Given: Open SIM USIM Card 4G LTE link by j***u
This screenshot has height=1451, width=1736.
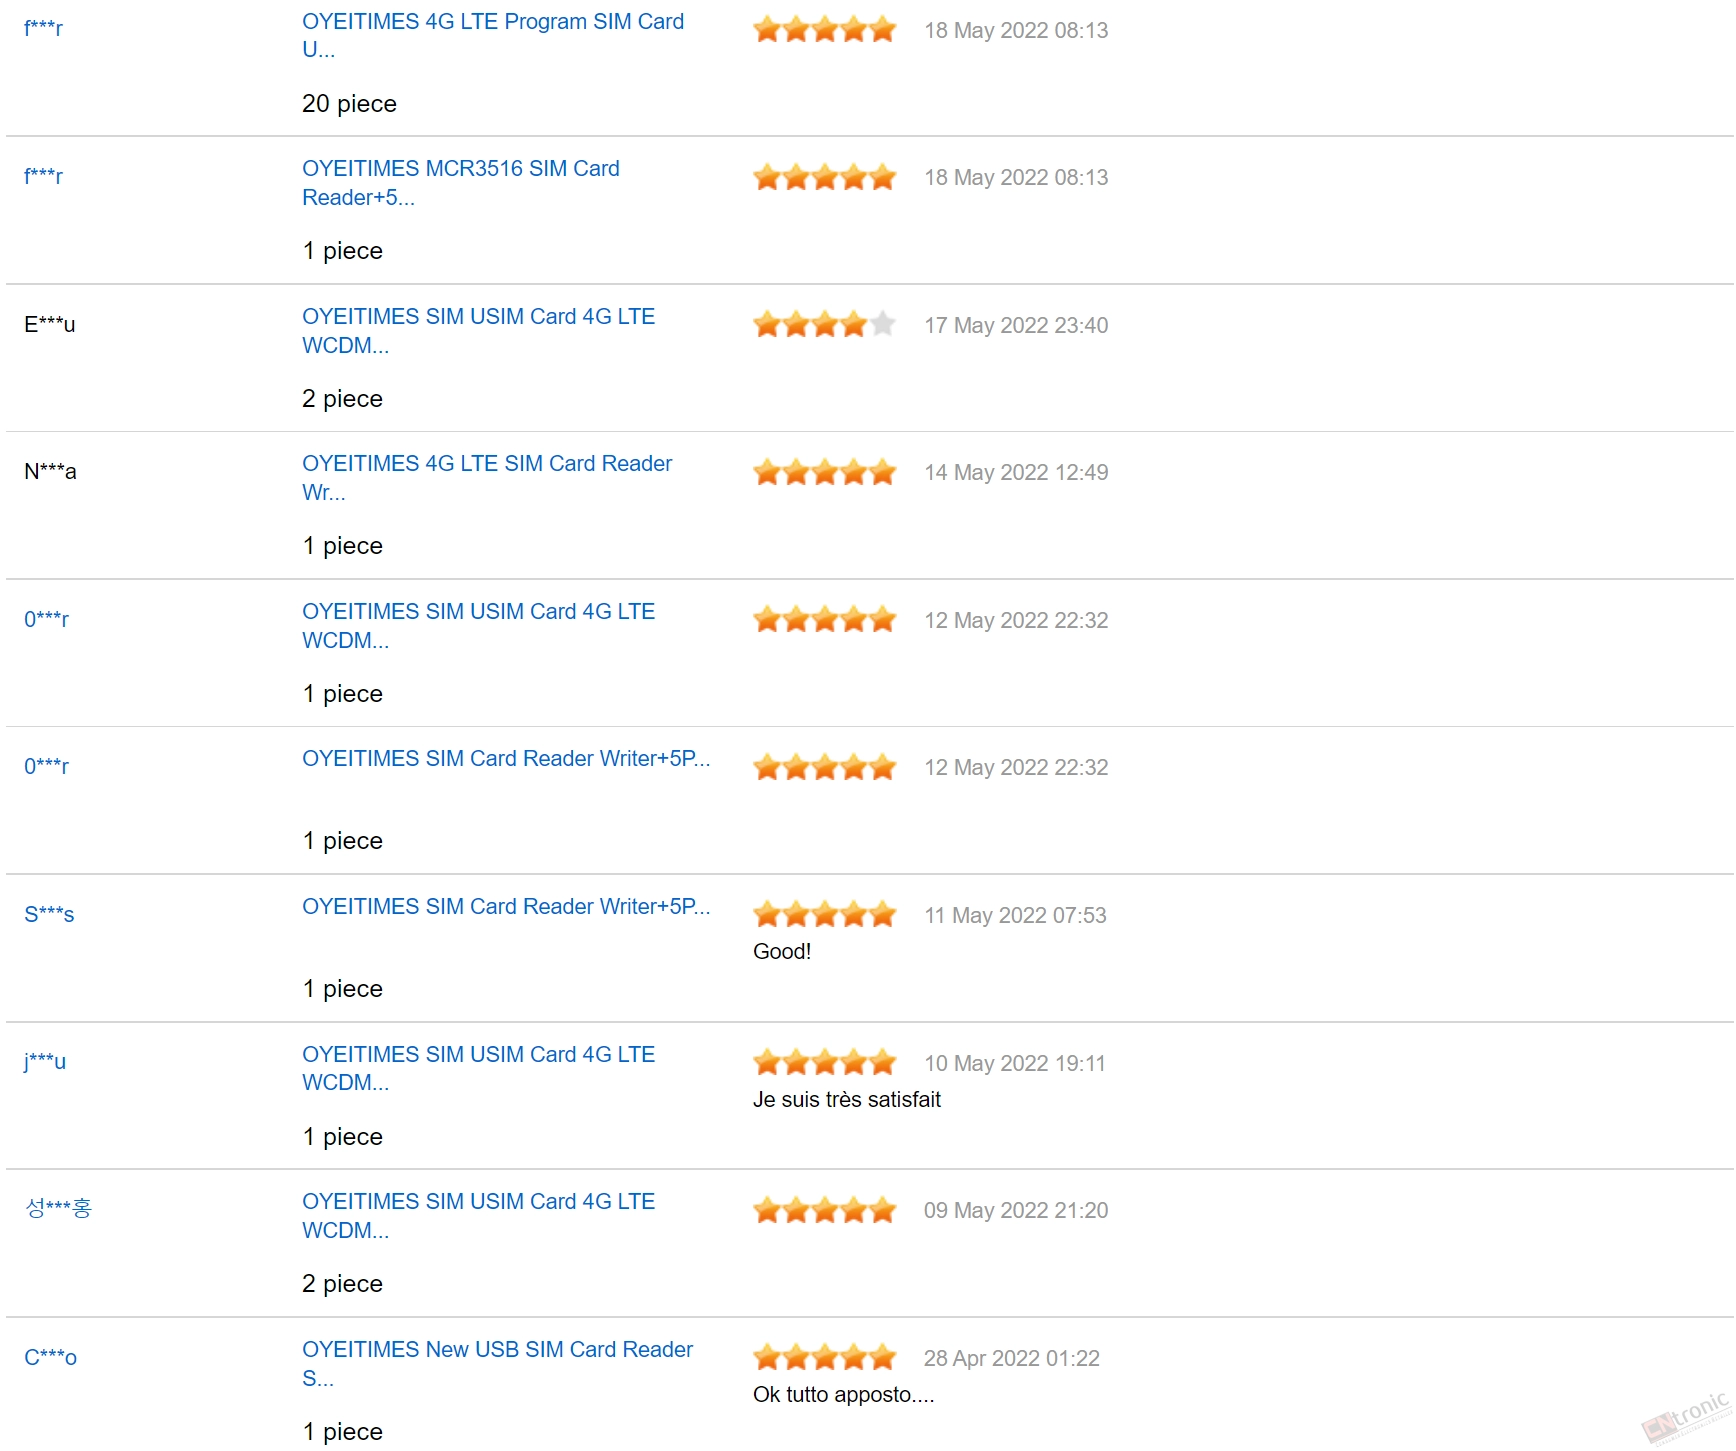Looking at the screenshot, I should tap(479, 1068).
